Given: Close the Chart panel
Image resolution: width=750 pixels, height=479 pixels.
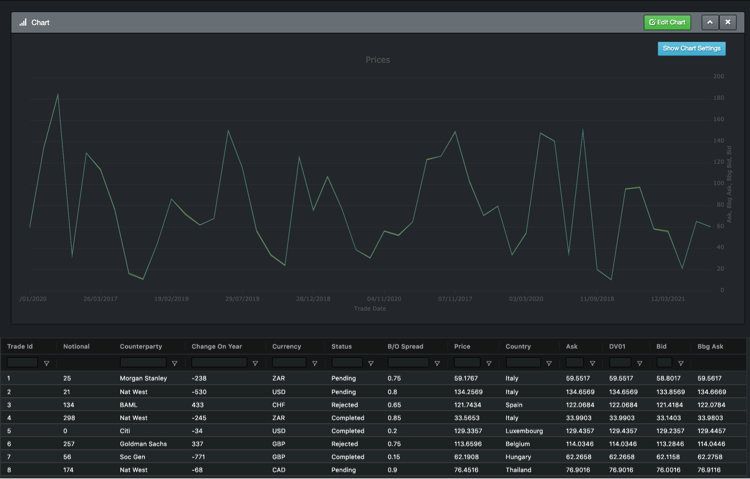Looking at the screenshot, I should pos(728,22).
